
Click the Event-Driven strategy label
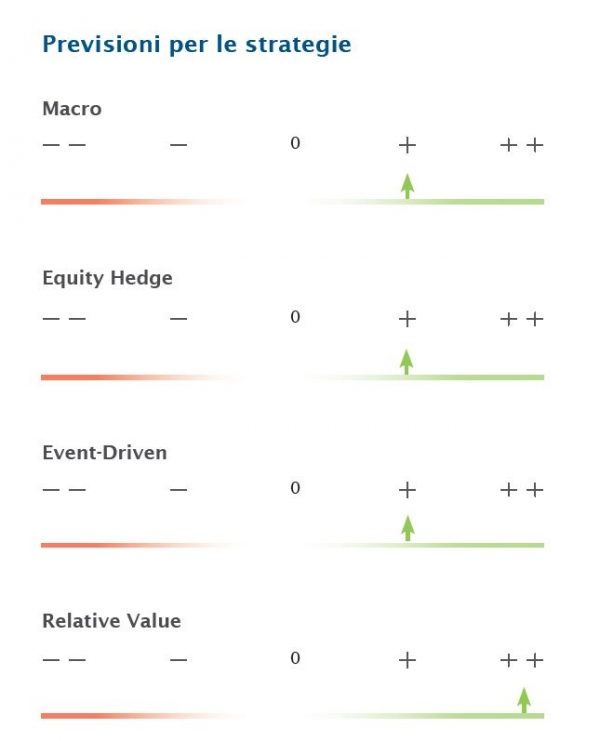click(x=105, y=453)
